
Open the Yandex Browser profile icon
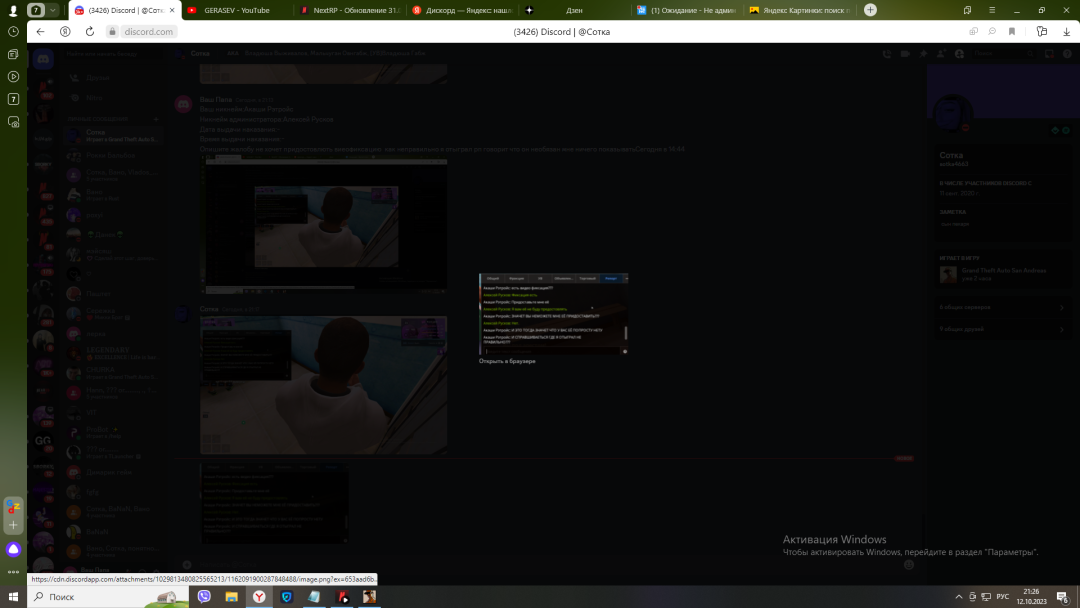pos(13,10)
